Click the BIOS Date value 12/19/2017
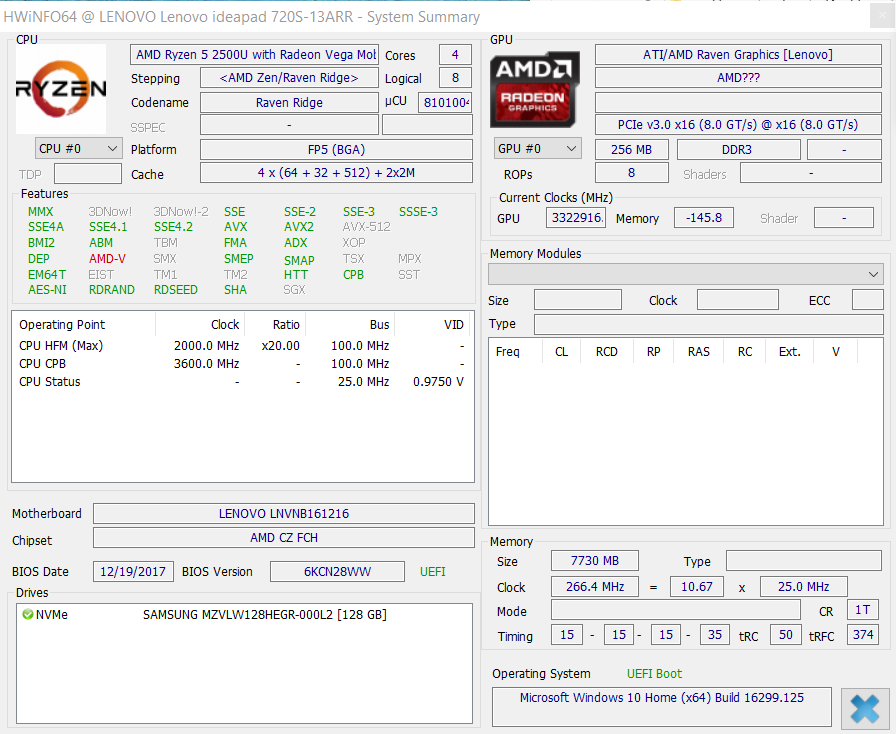896x734 pixels. (133, 572)
